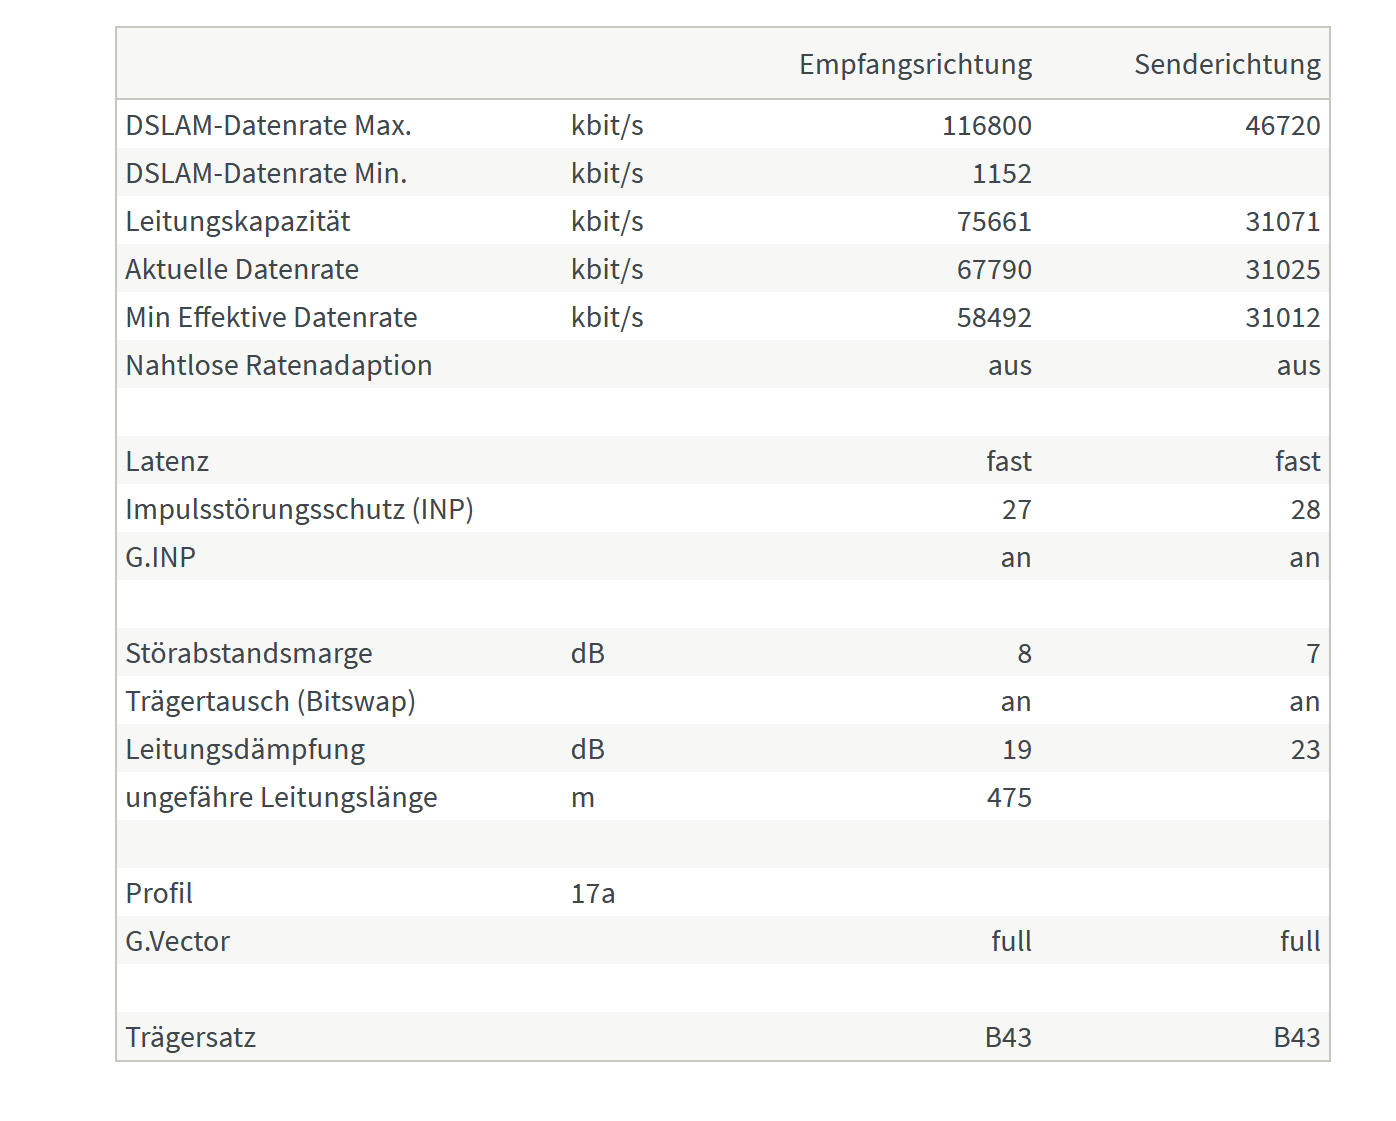
Task: Click kbit/s unit in Min Effektive Datenrate row
Action: pos(607,317)
